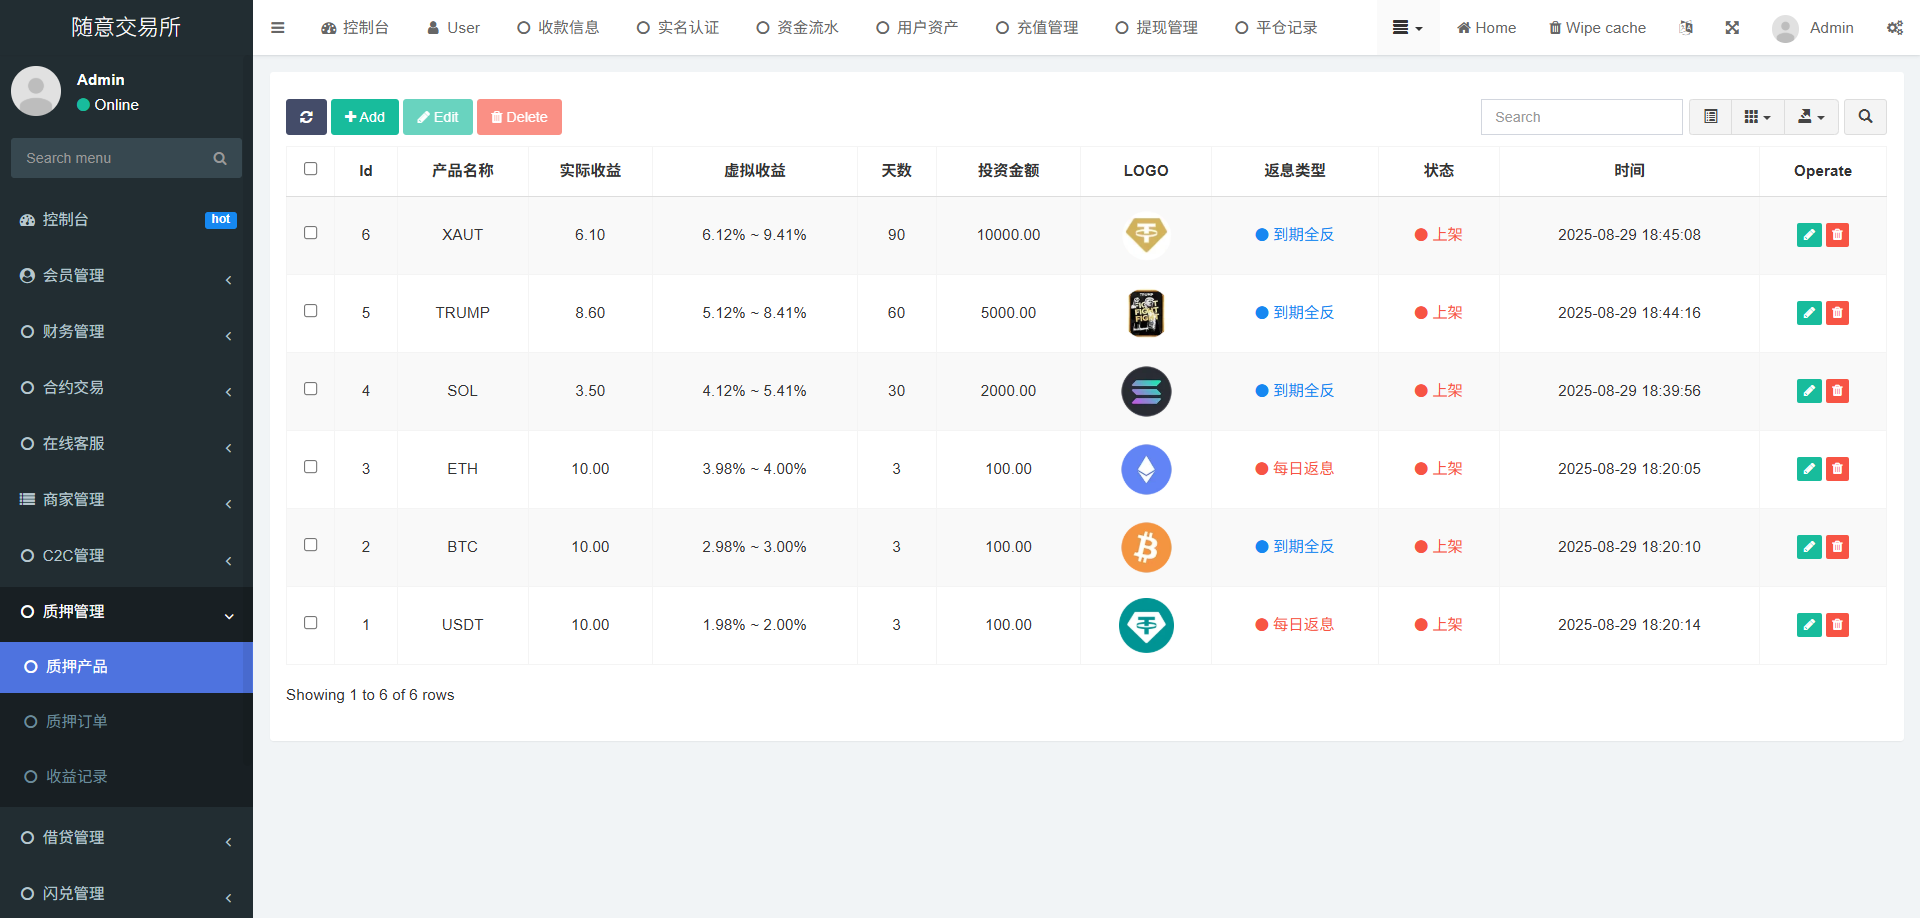Toggle fullscreen with the expand arrows icon
1920x918 pixels.
[x=1732, y=28]
